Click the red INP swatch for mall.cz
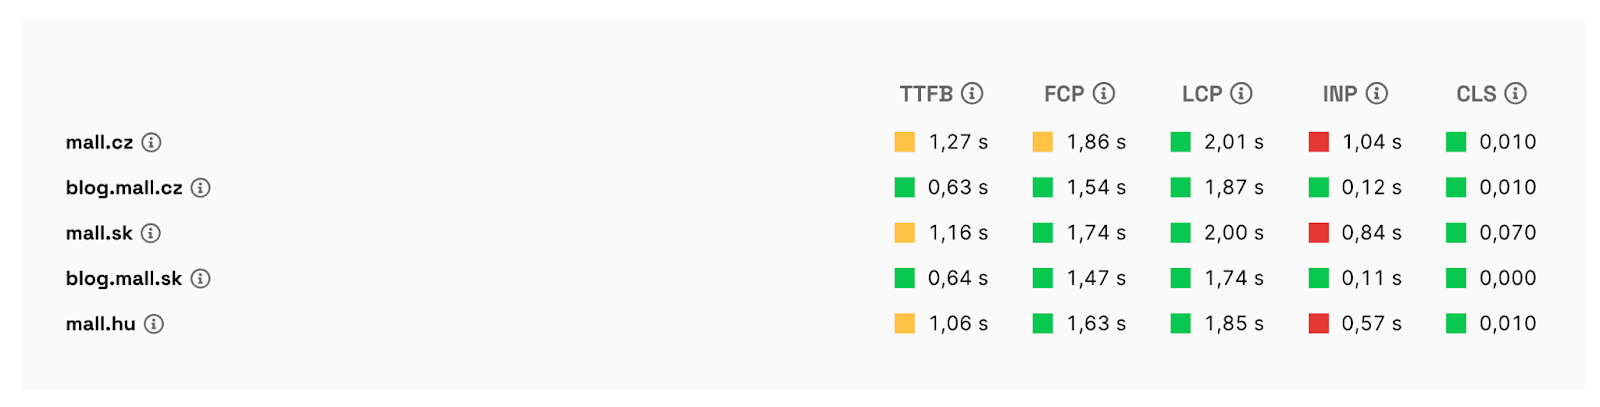The height and width of the screenshot is (407, 1600). point(1318,142)
